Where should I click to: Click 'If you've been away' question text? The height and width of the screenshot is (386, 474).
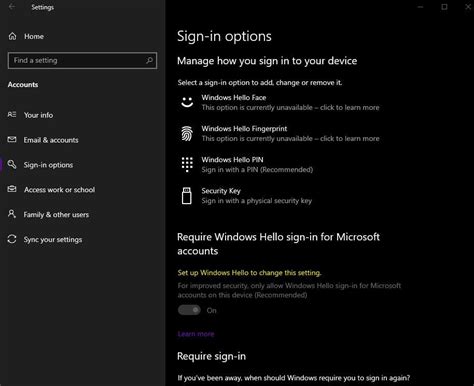click(294, 378)
